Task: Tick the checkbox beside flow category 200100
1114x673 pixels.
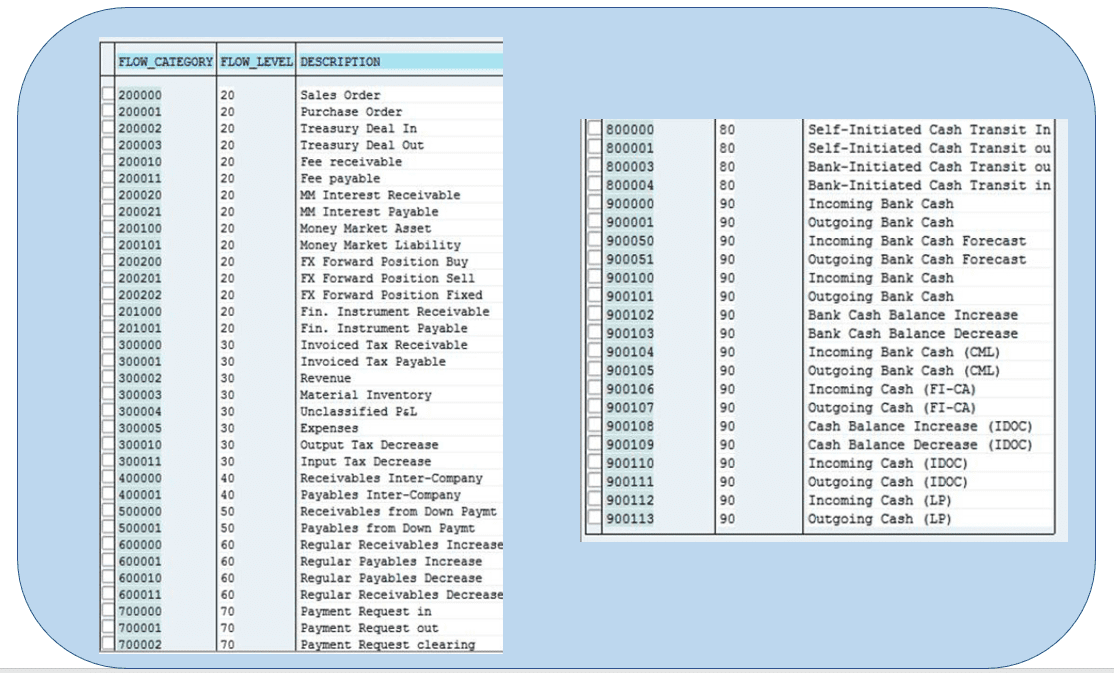Action: [x=108, y=228]
